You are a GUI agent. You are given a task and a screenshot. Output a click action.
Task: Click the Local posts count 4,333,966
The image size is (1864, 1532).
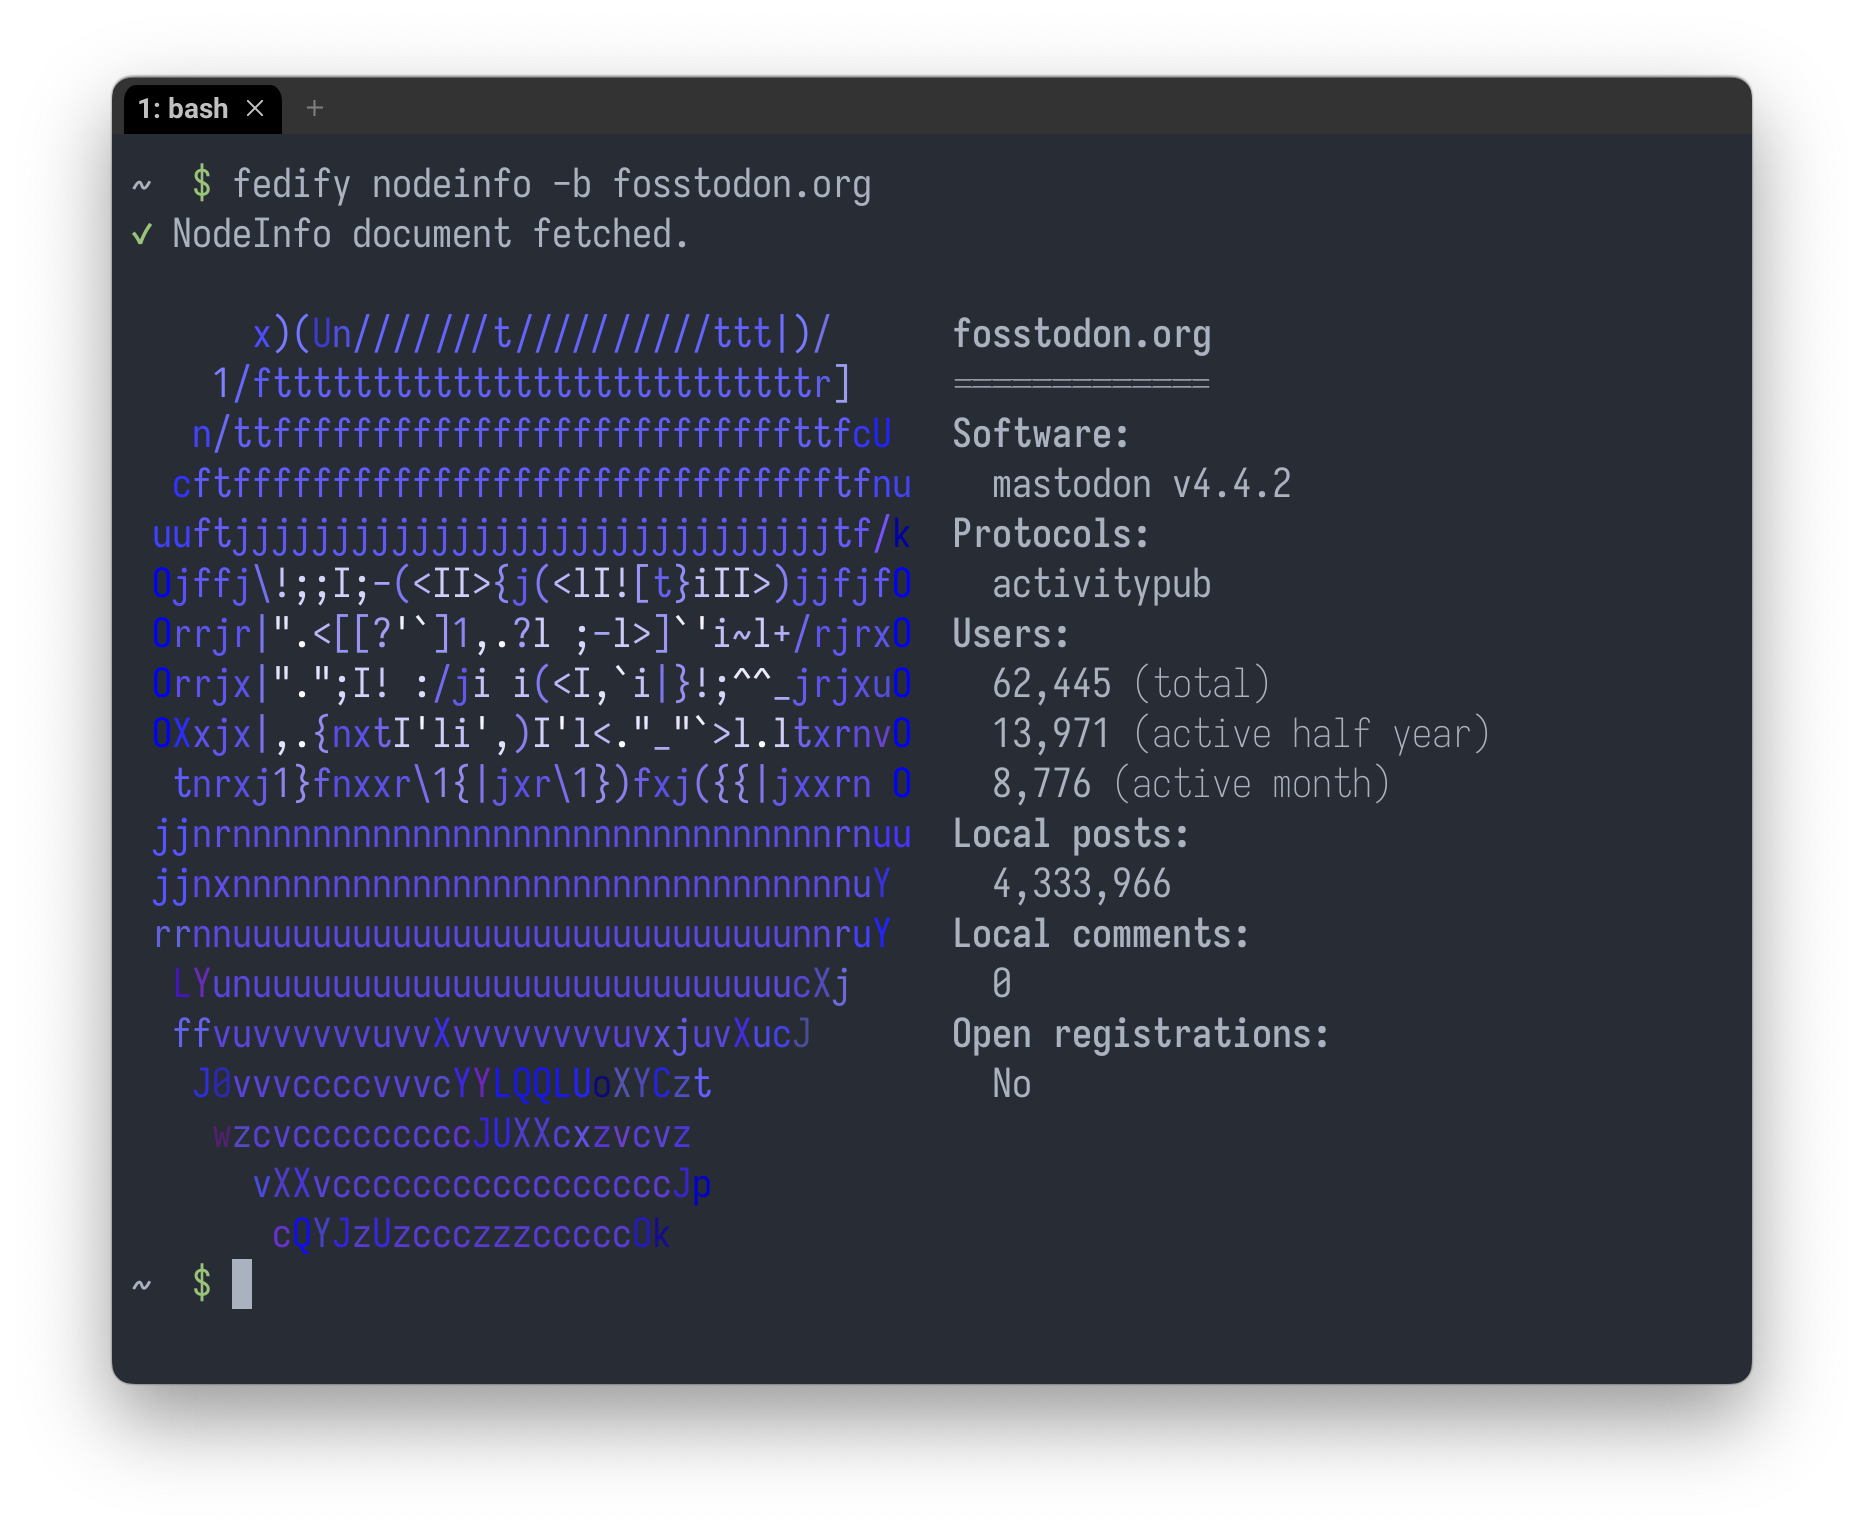click(1081, 883)
